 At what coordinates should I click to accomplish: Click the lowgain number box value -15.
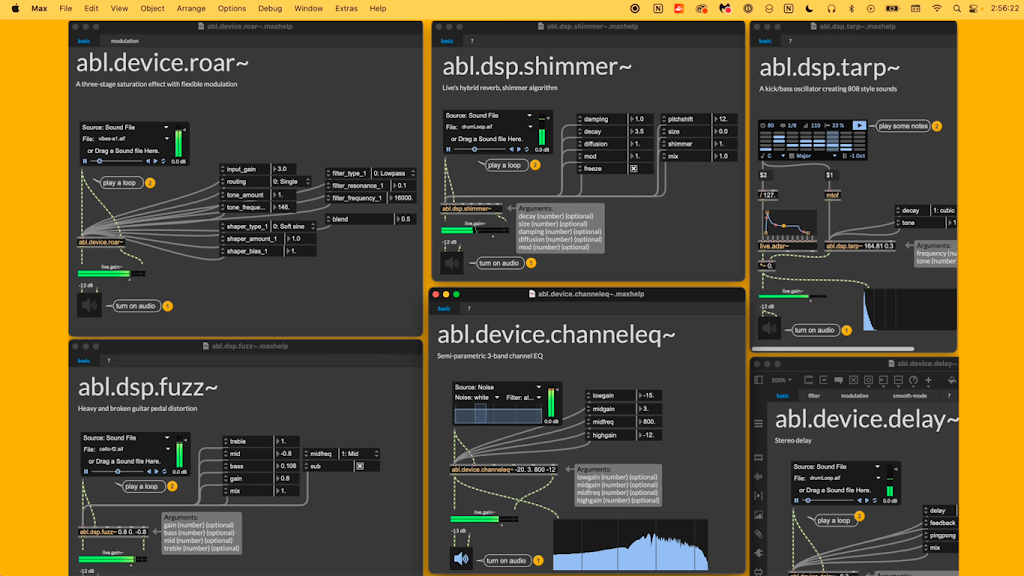click(649, 395)
